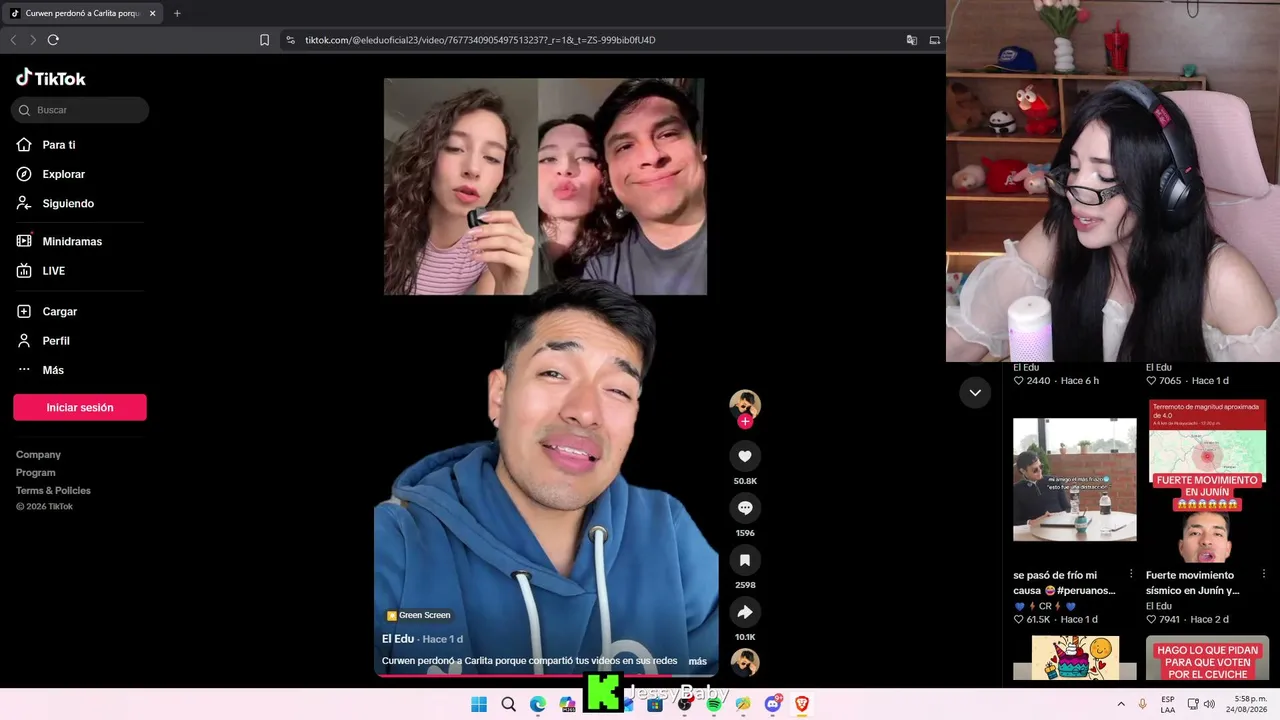The height and width of the screenshot is (720, 1280).
Task: Open the 'se pasó de frío mi causa' thumbnail
Action: [x=1075, y=480]
